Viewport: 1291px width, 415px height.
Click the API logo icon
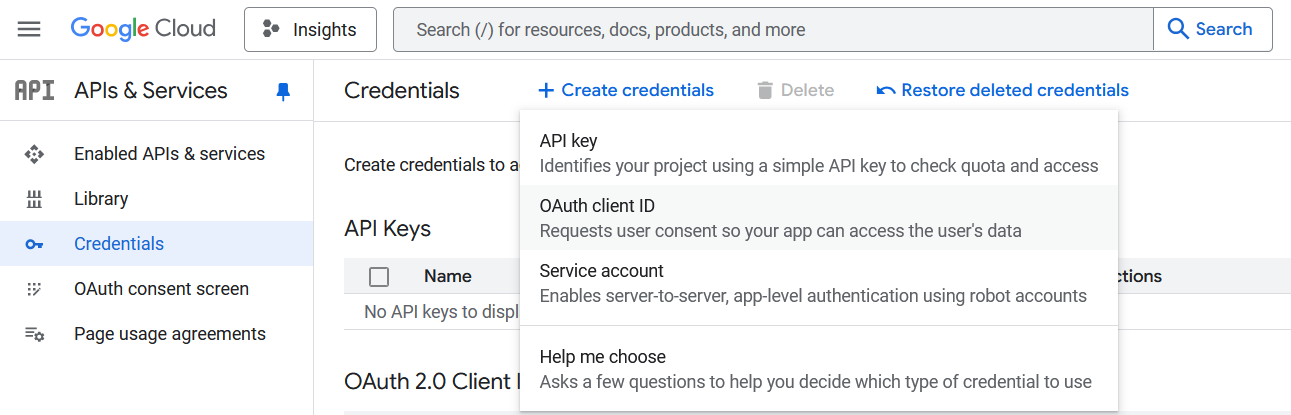click(35, 91)
